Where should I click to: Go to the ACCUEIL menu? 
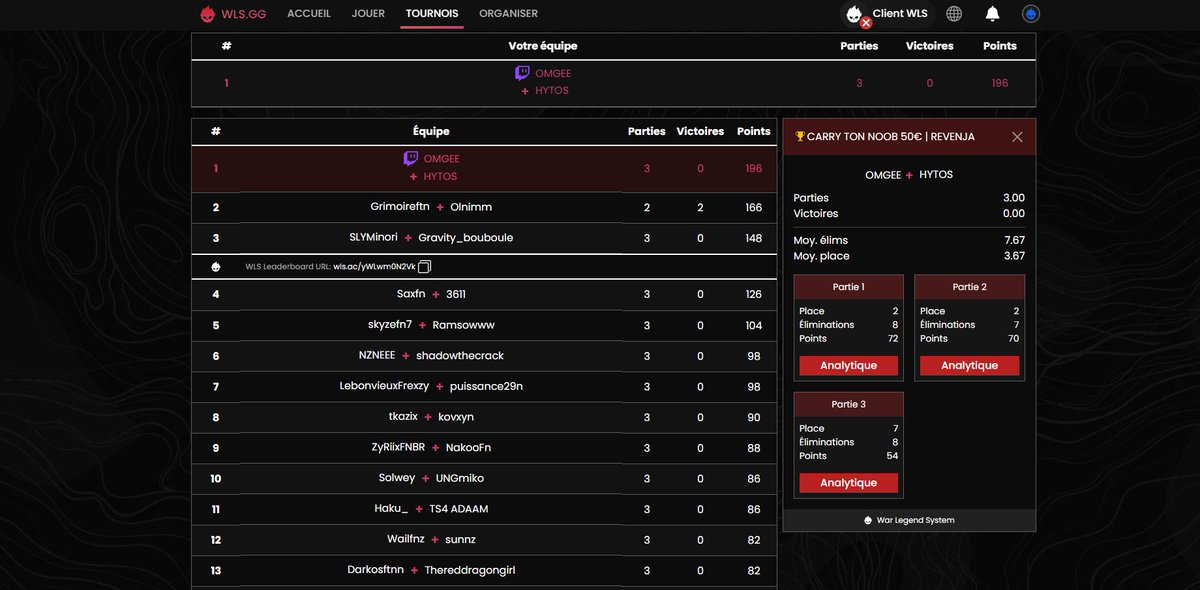coord(309,14)
